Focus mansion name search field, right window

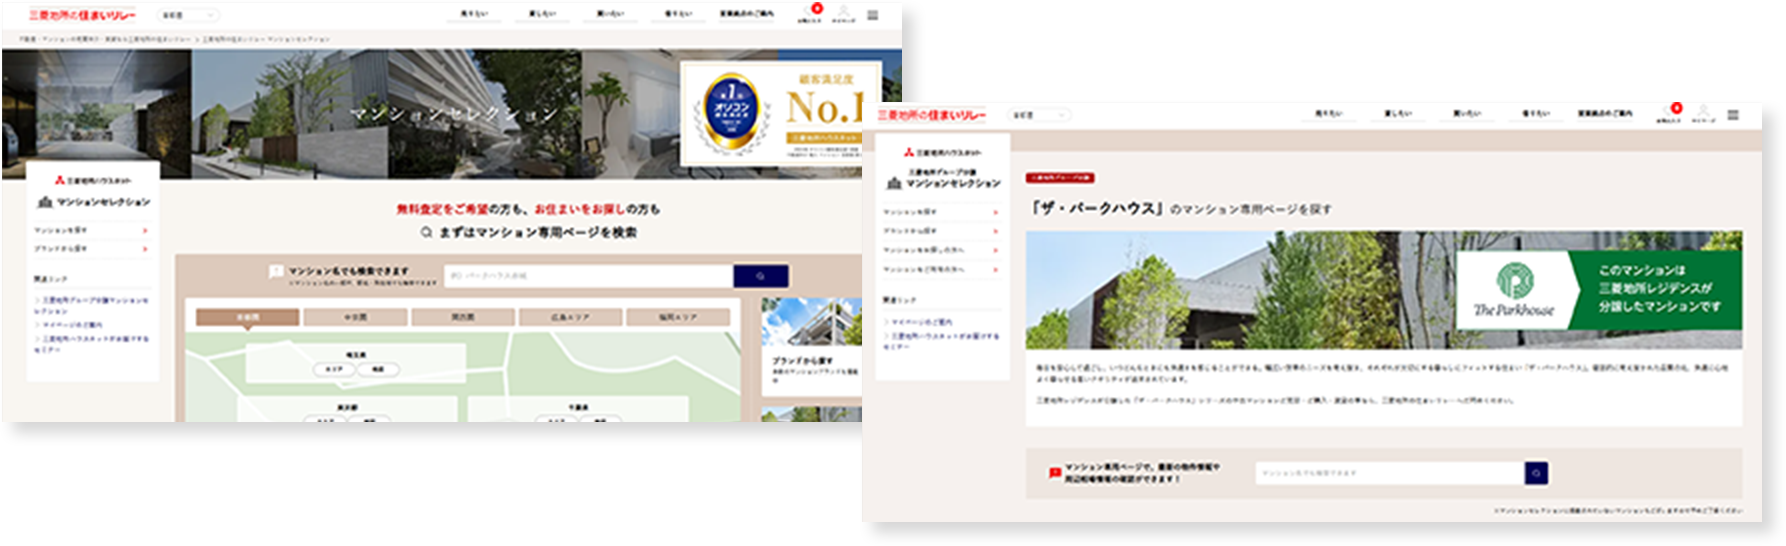tap(1389, 473)
